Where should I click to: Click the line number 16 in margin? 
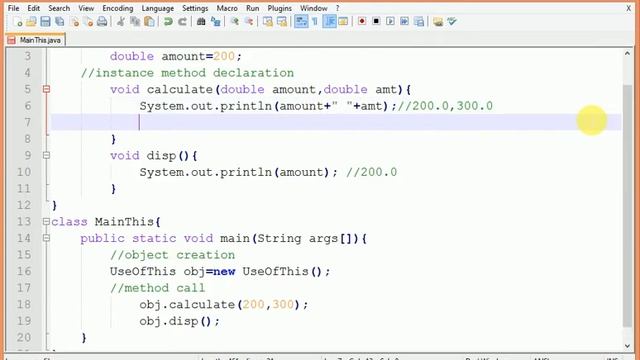24,271
